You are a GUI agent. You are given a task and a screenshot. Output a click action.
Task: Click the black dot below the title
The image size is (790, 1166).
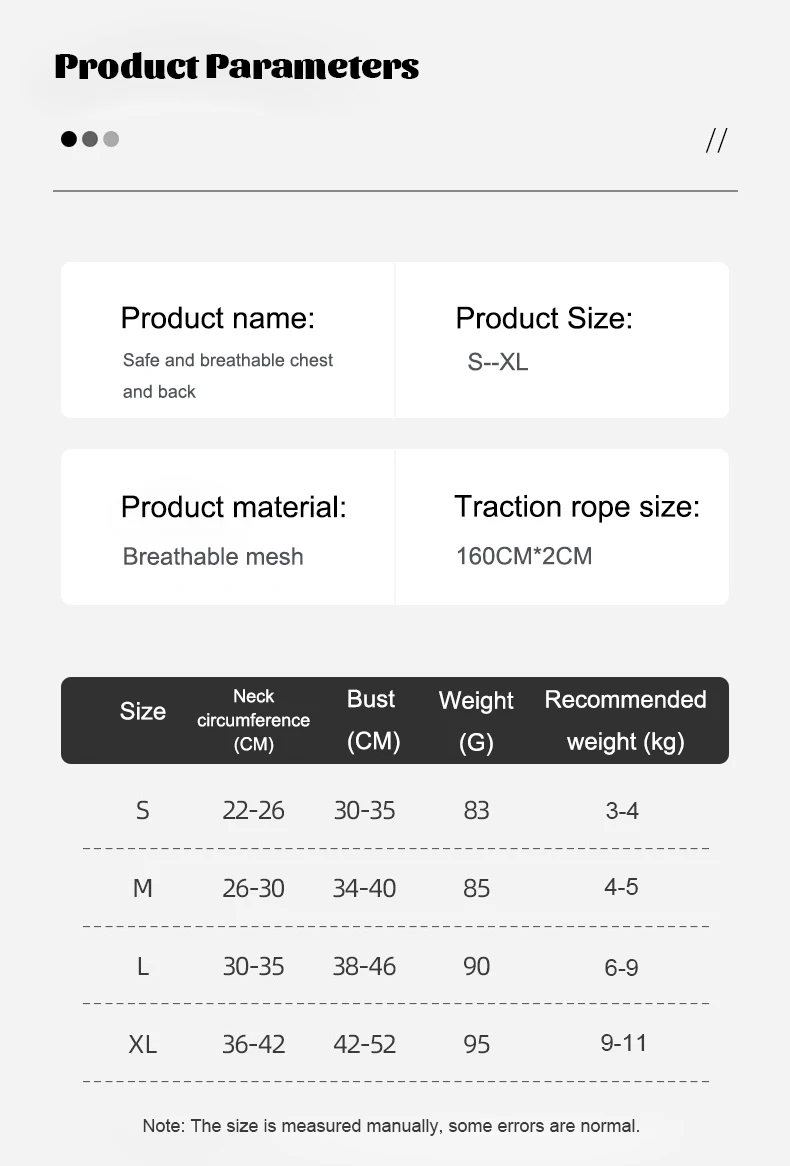[x=69, y=139]
